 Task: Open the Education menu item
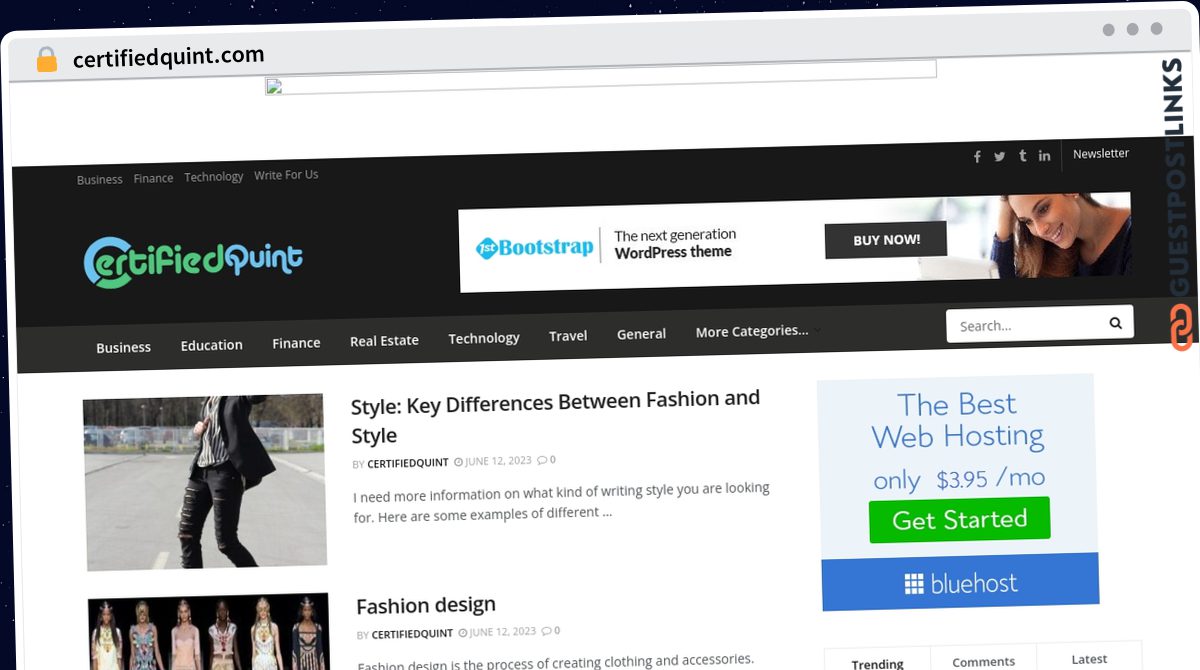point(211,345)
